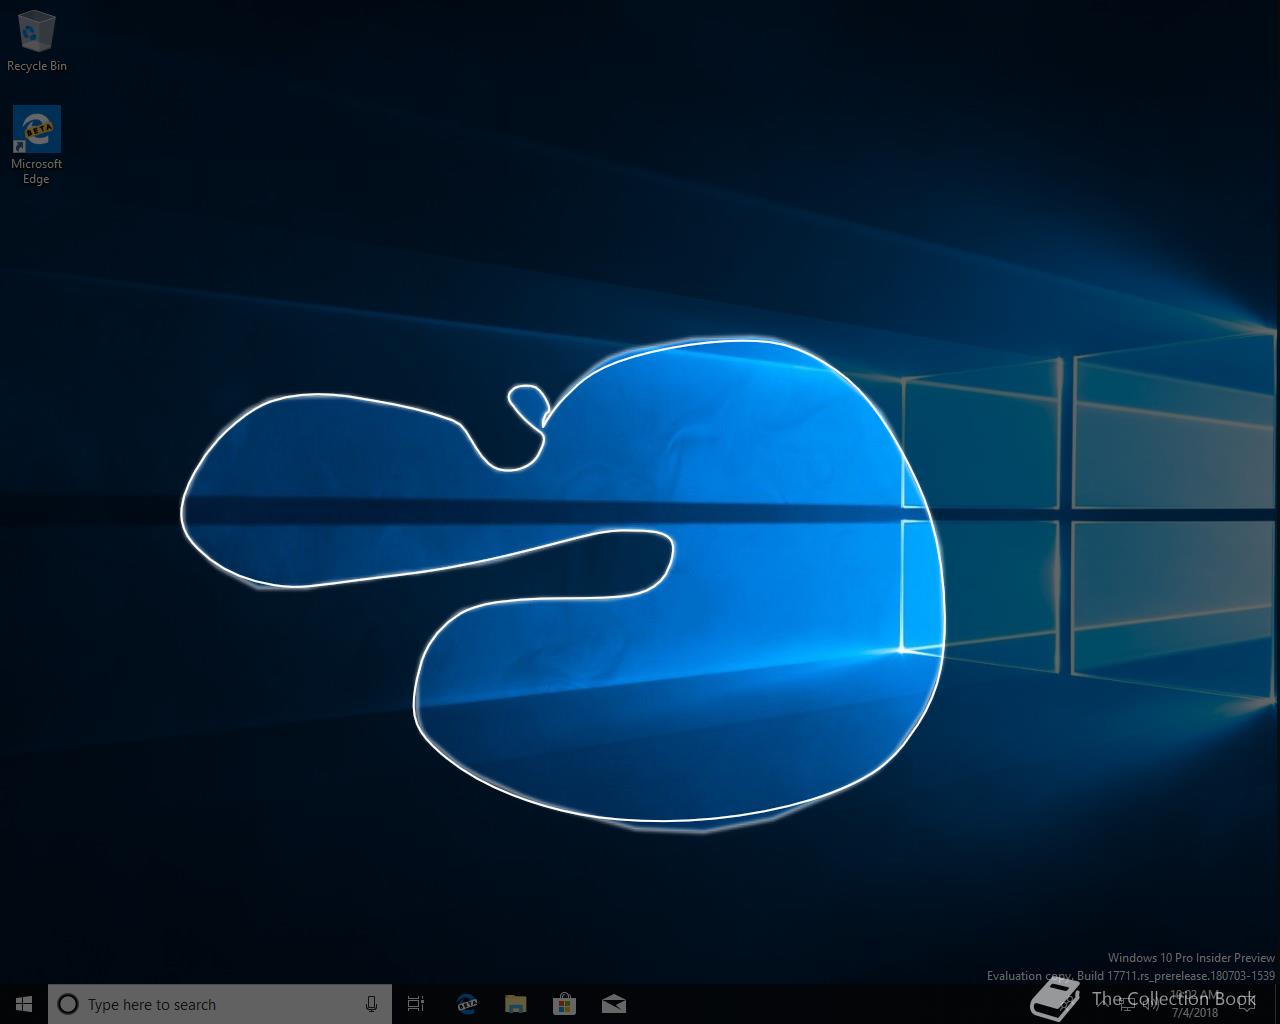Open Microsoft Store from the taskbar
This screenshot has width=1280, height=1024.
564,1004
